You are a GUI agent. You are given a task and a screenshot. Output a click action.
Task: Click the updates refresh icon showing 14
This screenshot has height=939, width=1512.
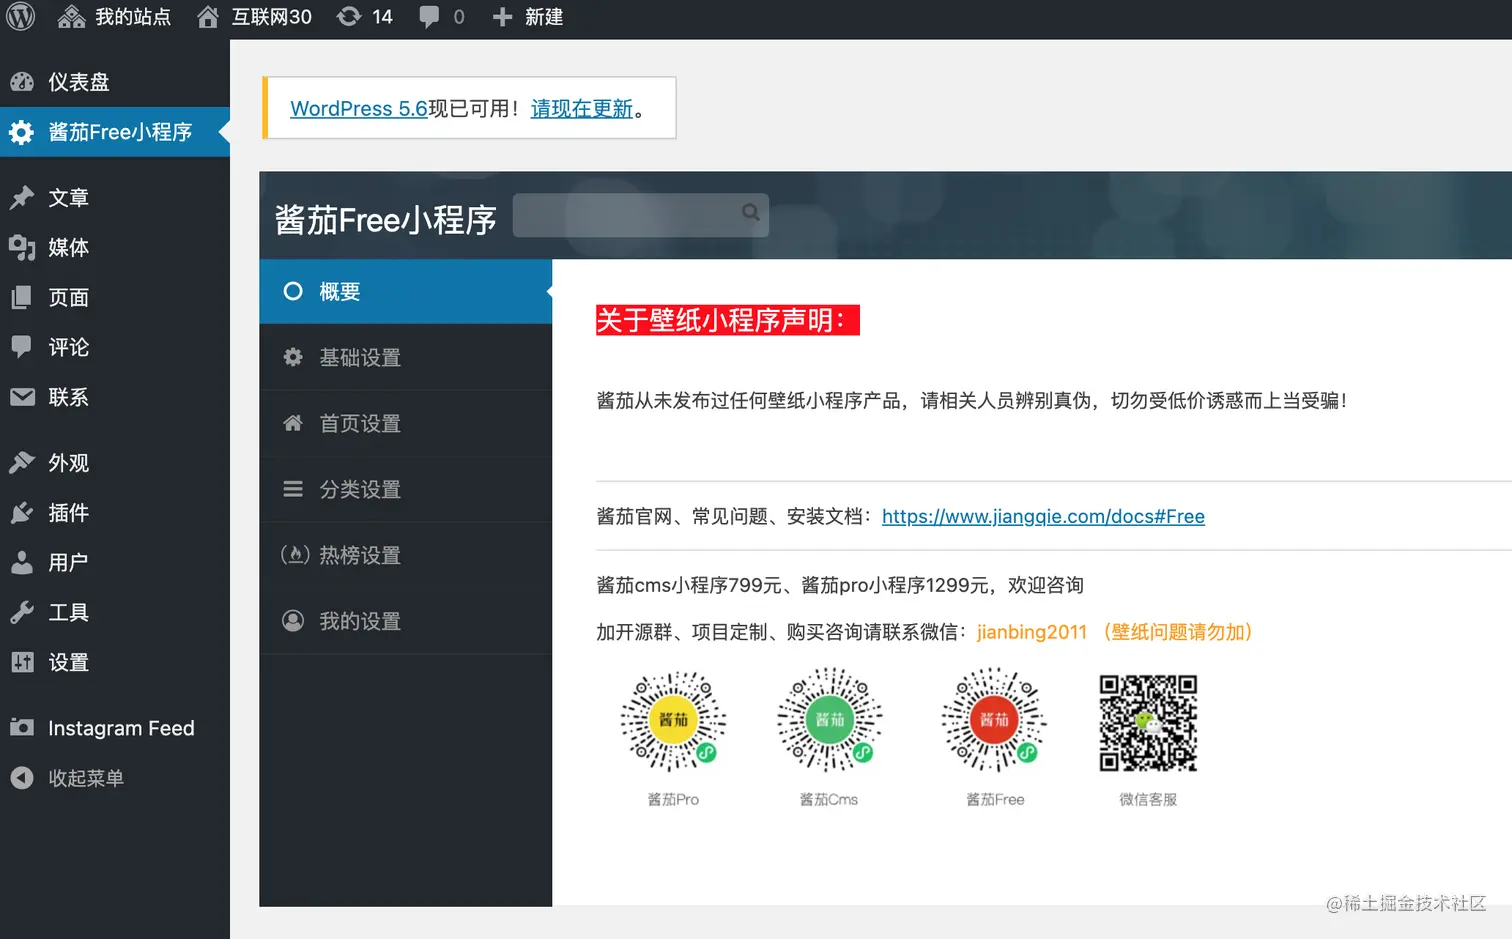[x=349, y=17]
